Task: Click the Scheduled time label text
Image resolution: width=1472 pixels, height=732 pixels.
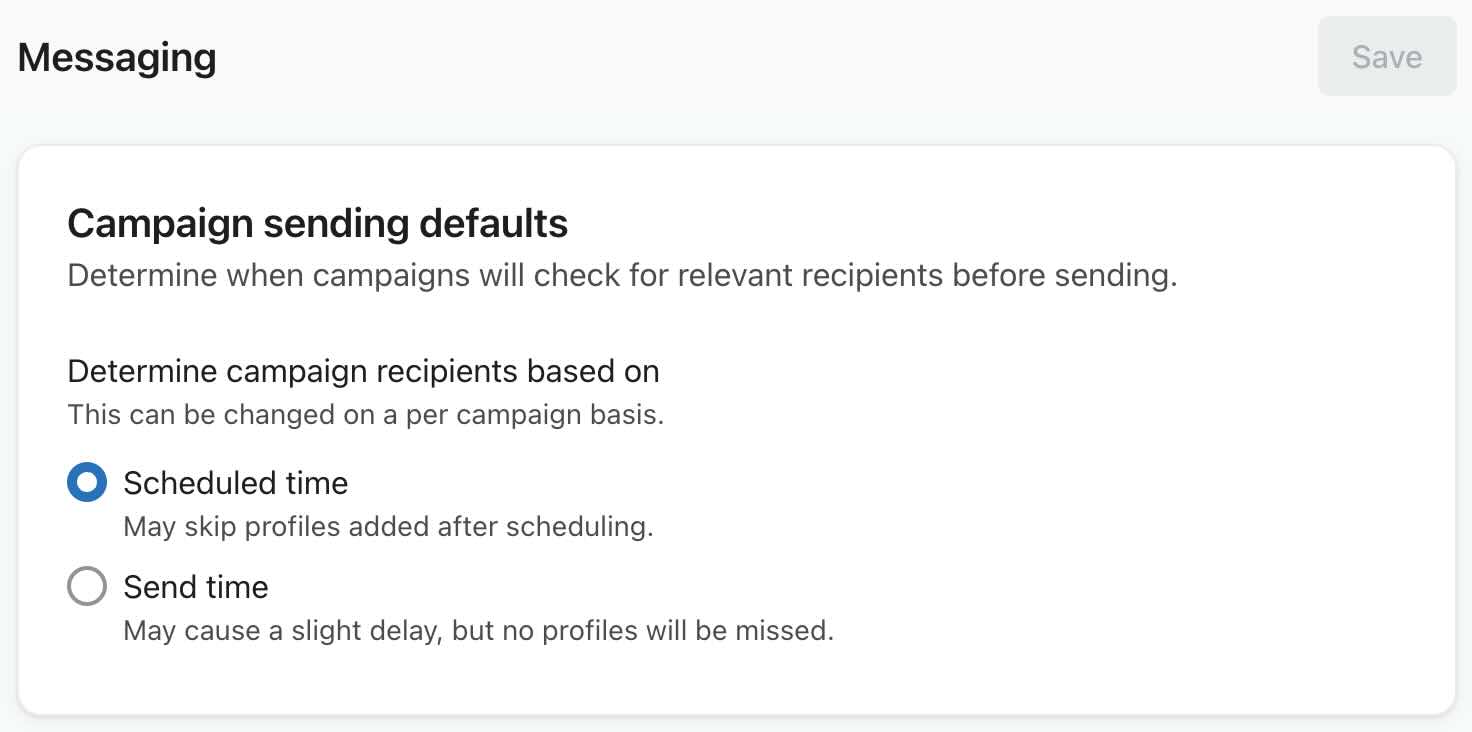Action: [x=235, y=482]
